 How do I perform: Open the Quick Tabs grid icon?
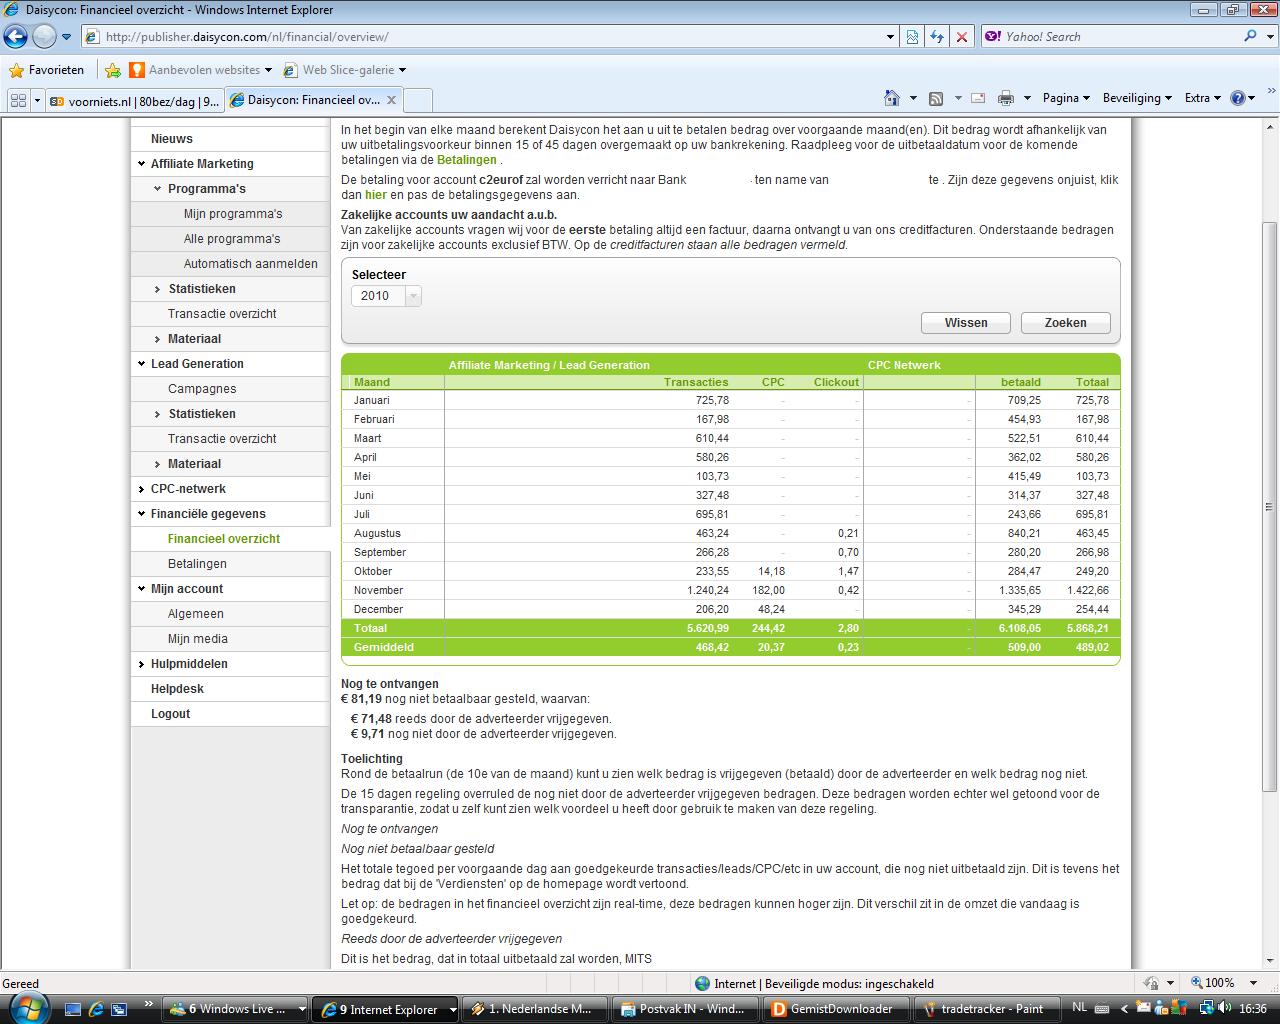18,100
